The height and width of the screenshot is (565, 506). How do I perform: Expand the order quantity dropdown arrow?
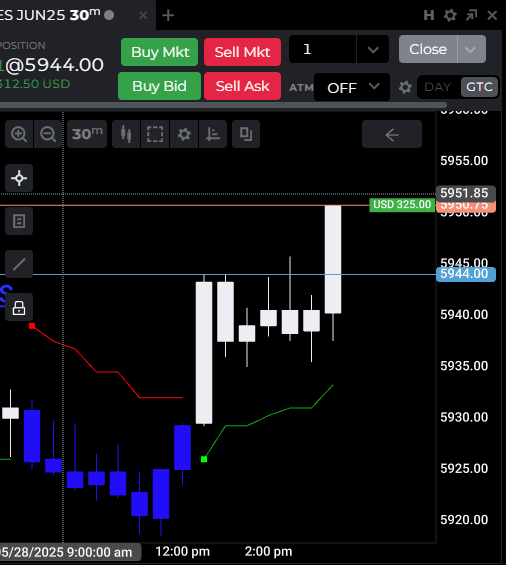[x=373, y=49]
